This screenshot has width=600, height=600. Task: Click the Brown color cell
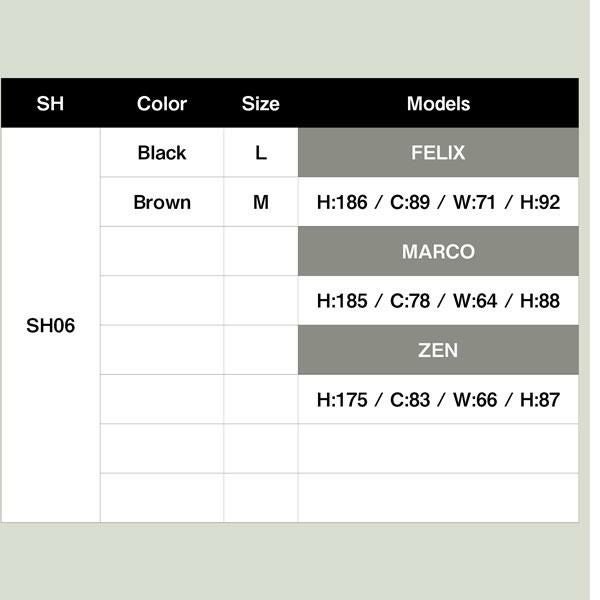[162, 202]
